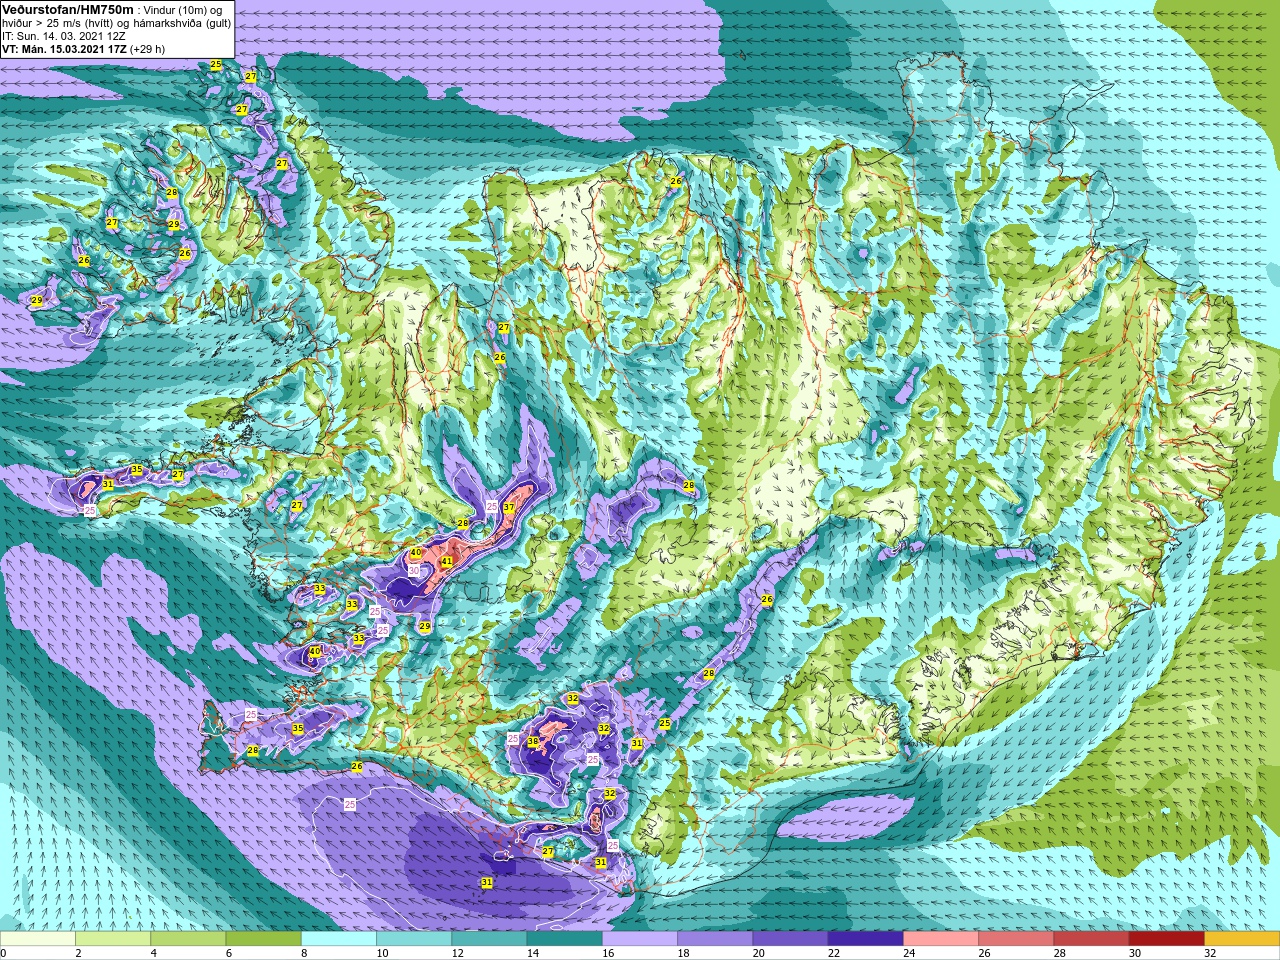Select the salmon 26–28 m/s legend swatch
Screen dimensions: 1280x960
pos(1016,939)
